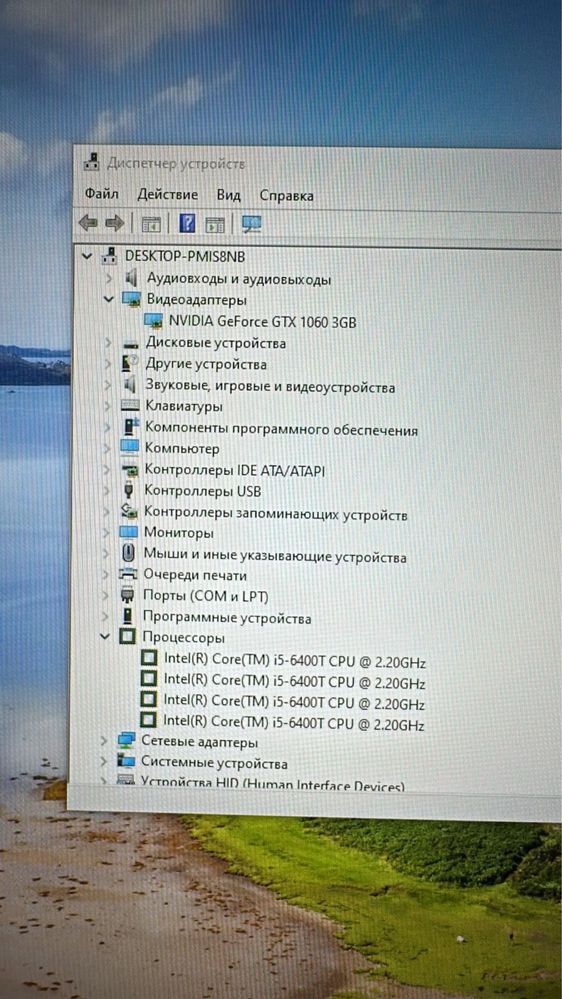Click the Forward arrow toolbar icon

(x=114, y=223)
